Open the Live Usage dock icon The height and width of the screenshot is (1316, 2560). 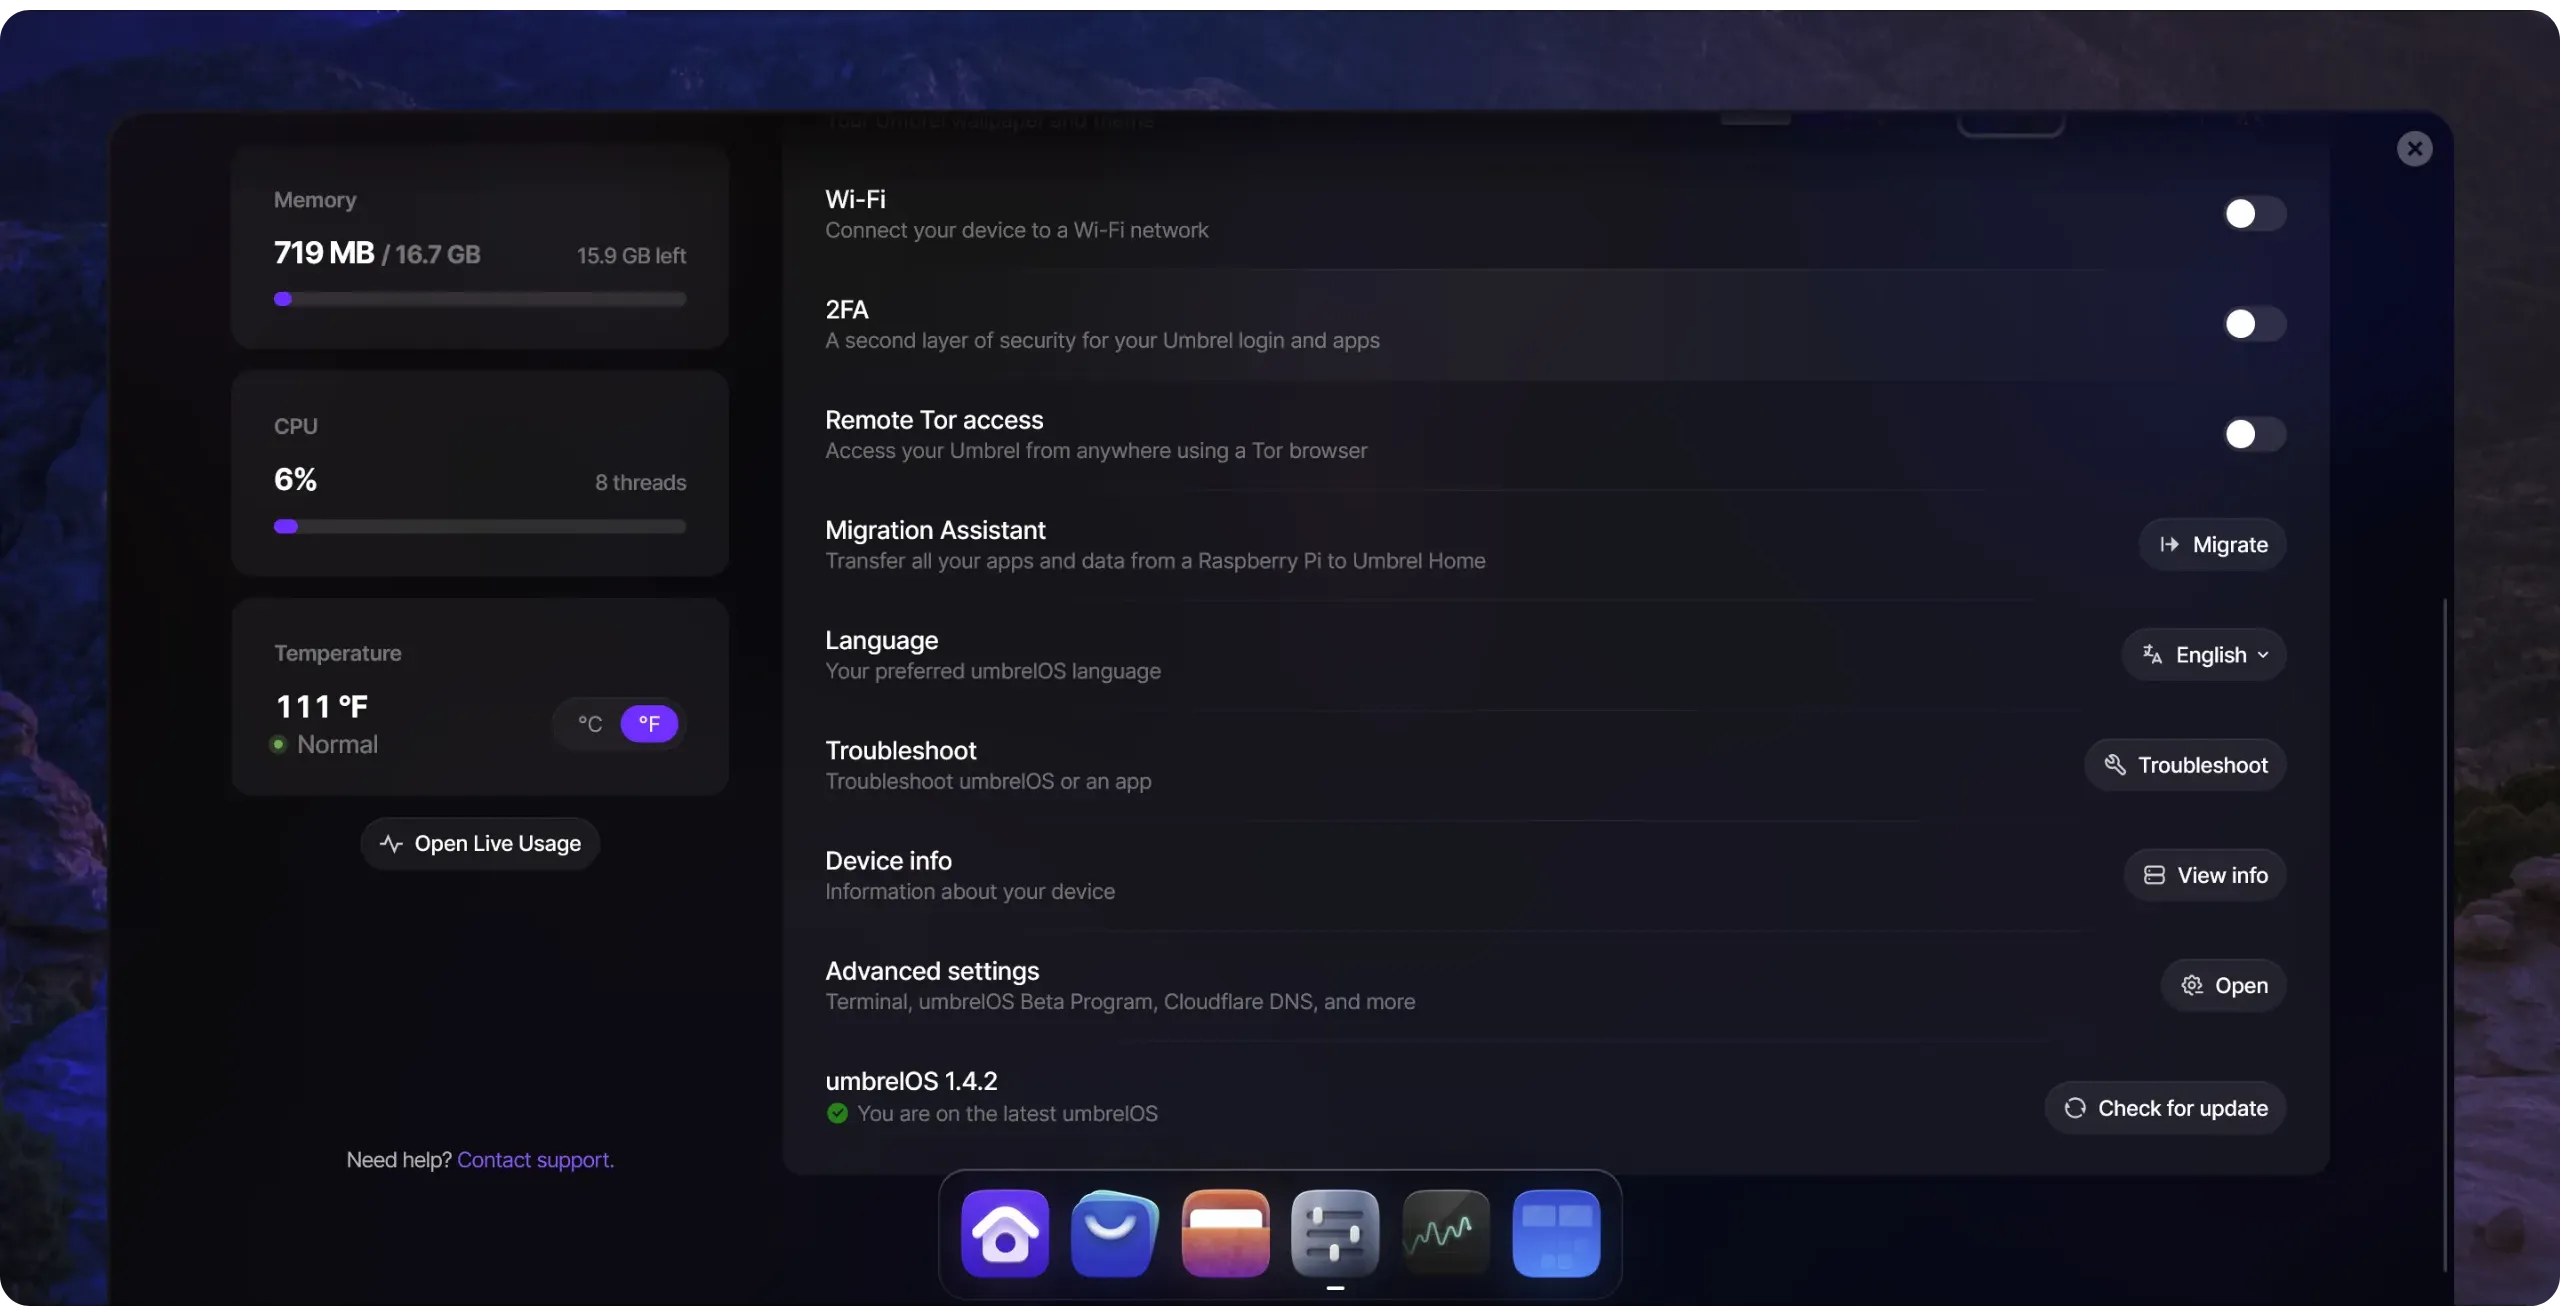click(1445, 1233)
